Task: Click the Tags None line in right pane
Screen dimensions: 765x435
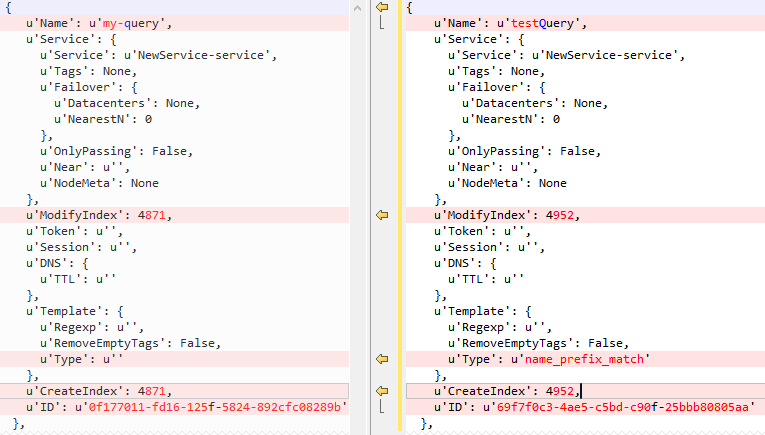Action: tap(496, 71)
